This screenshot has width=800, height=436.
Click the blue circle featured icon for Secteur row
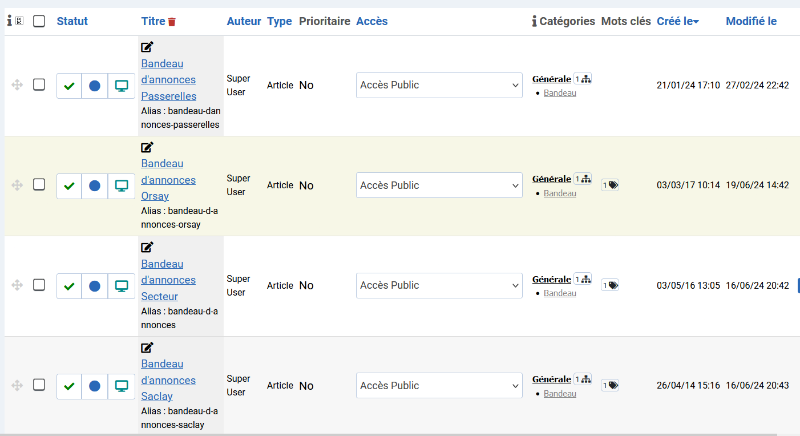[94, 286]
